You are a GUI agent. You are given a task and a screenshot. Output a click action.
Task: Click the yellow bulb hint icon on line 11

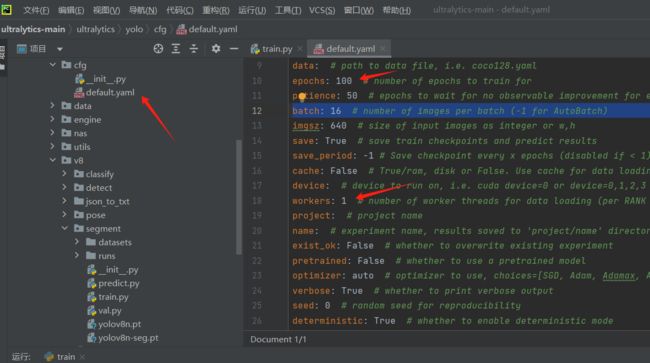[x=302, y=97]
